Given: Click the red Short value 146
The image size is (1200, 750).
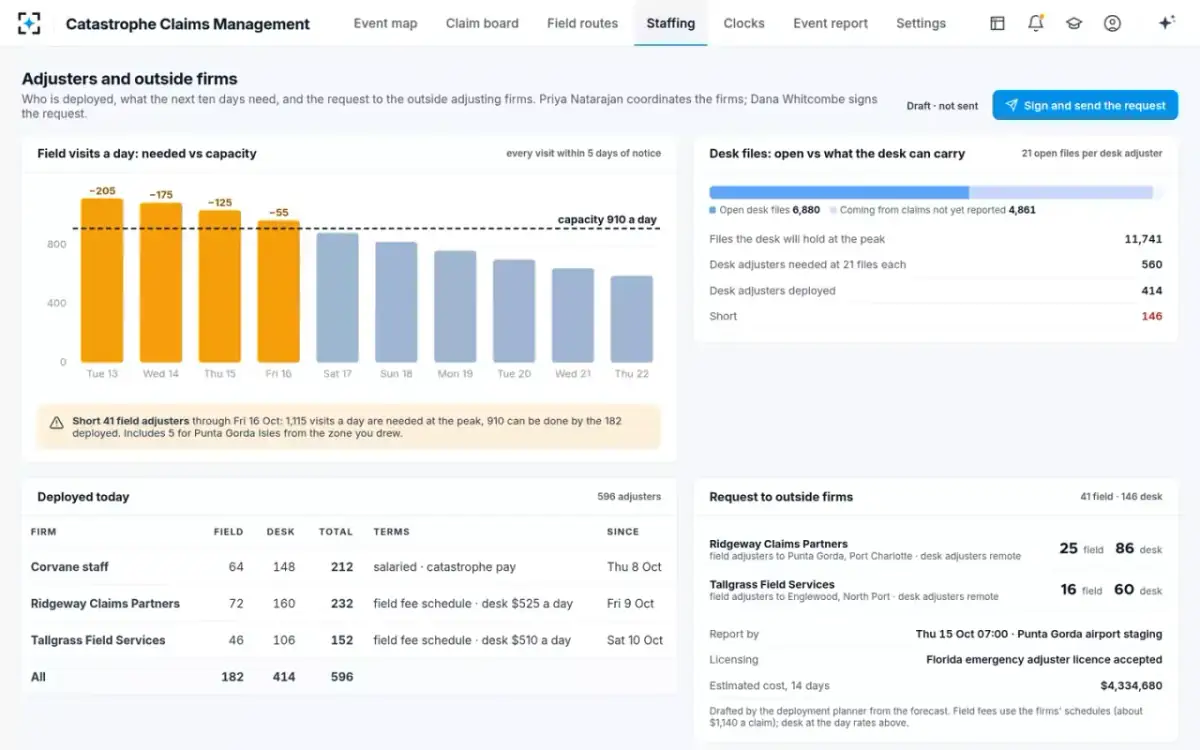Looking at the screenshot, I should tap(1152, 316).
